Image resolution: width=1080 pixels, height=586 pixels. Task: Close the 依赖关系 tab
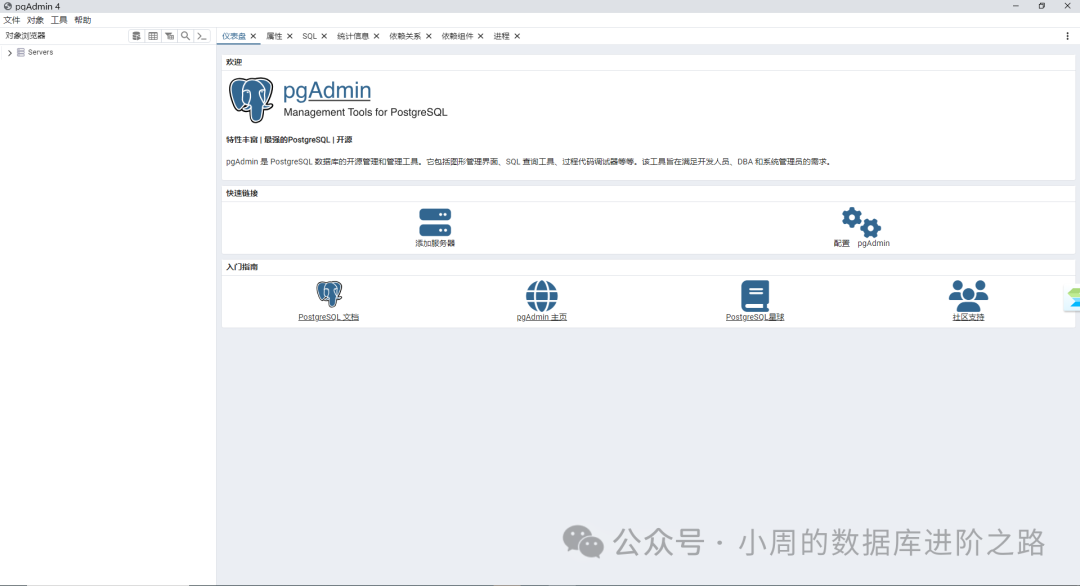pyautogui.click(x=427, y=35)
